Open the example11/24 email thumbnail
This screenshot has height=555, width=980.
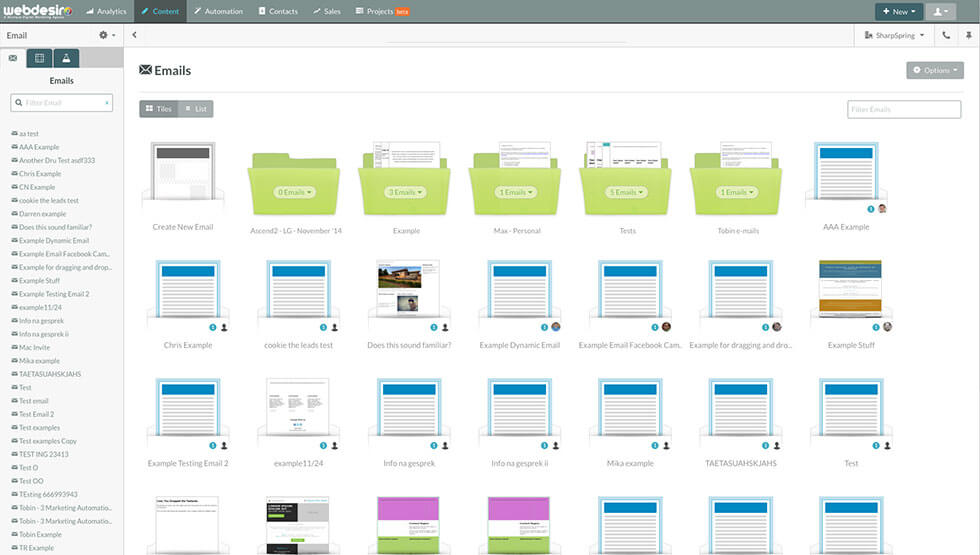click(298, 406)
